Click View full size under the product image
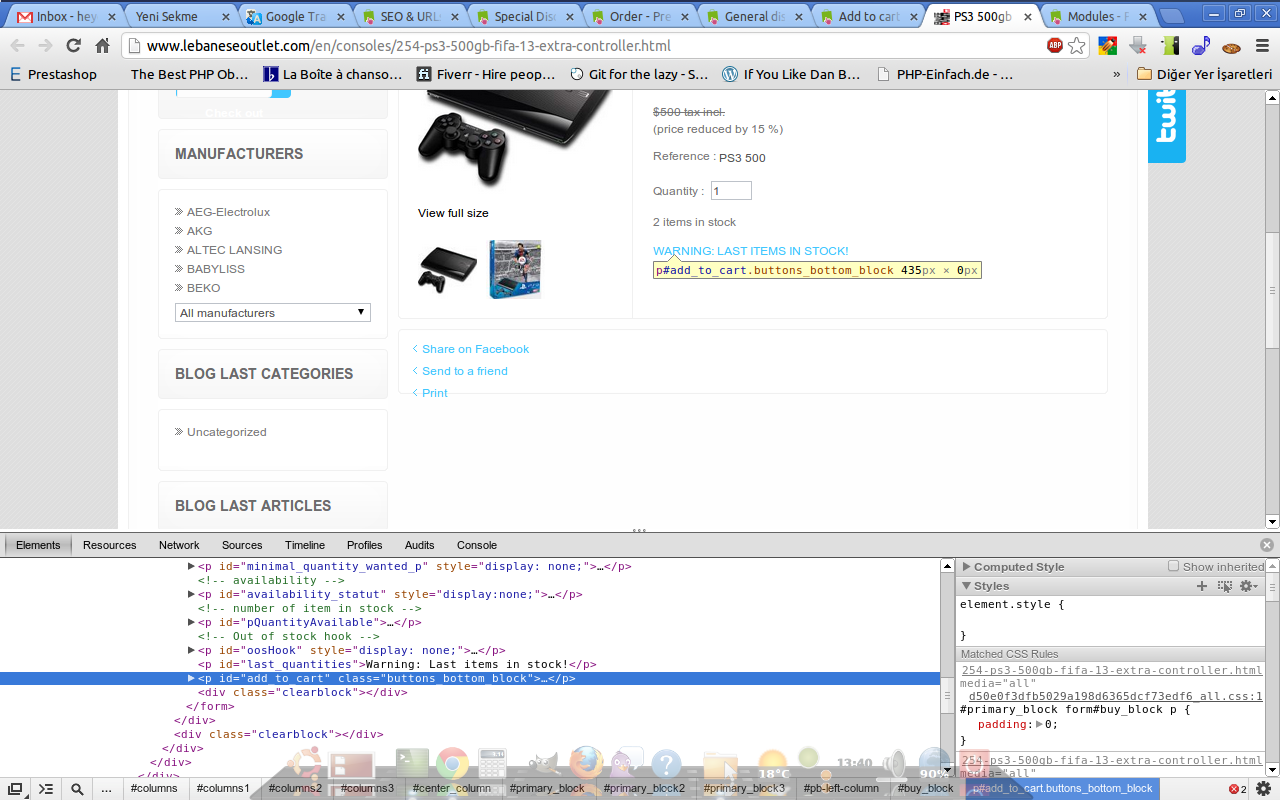This screenshot has height=800, width=1280. [453, 213]
